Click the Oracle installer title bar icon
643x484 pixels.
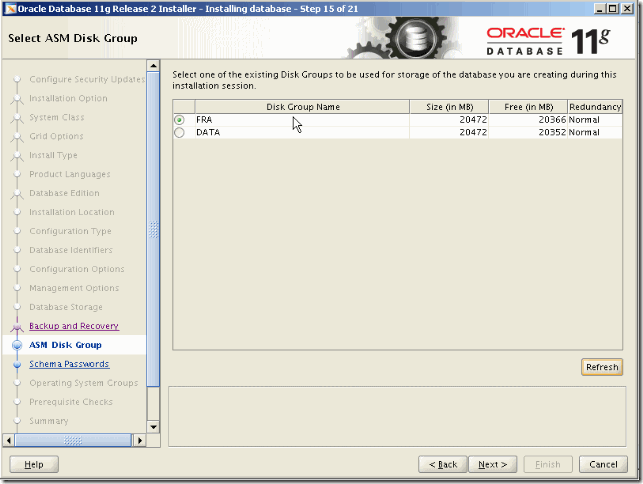tap(10, 9)
